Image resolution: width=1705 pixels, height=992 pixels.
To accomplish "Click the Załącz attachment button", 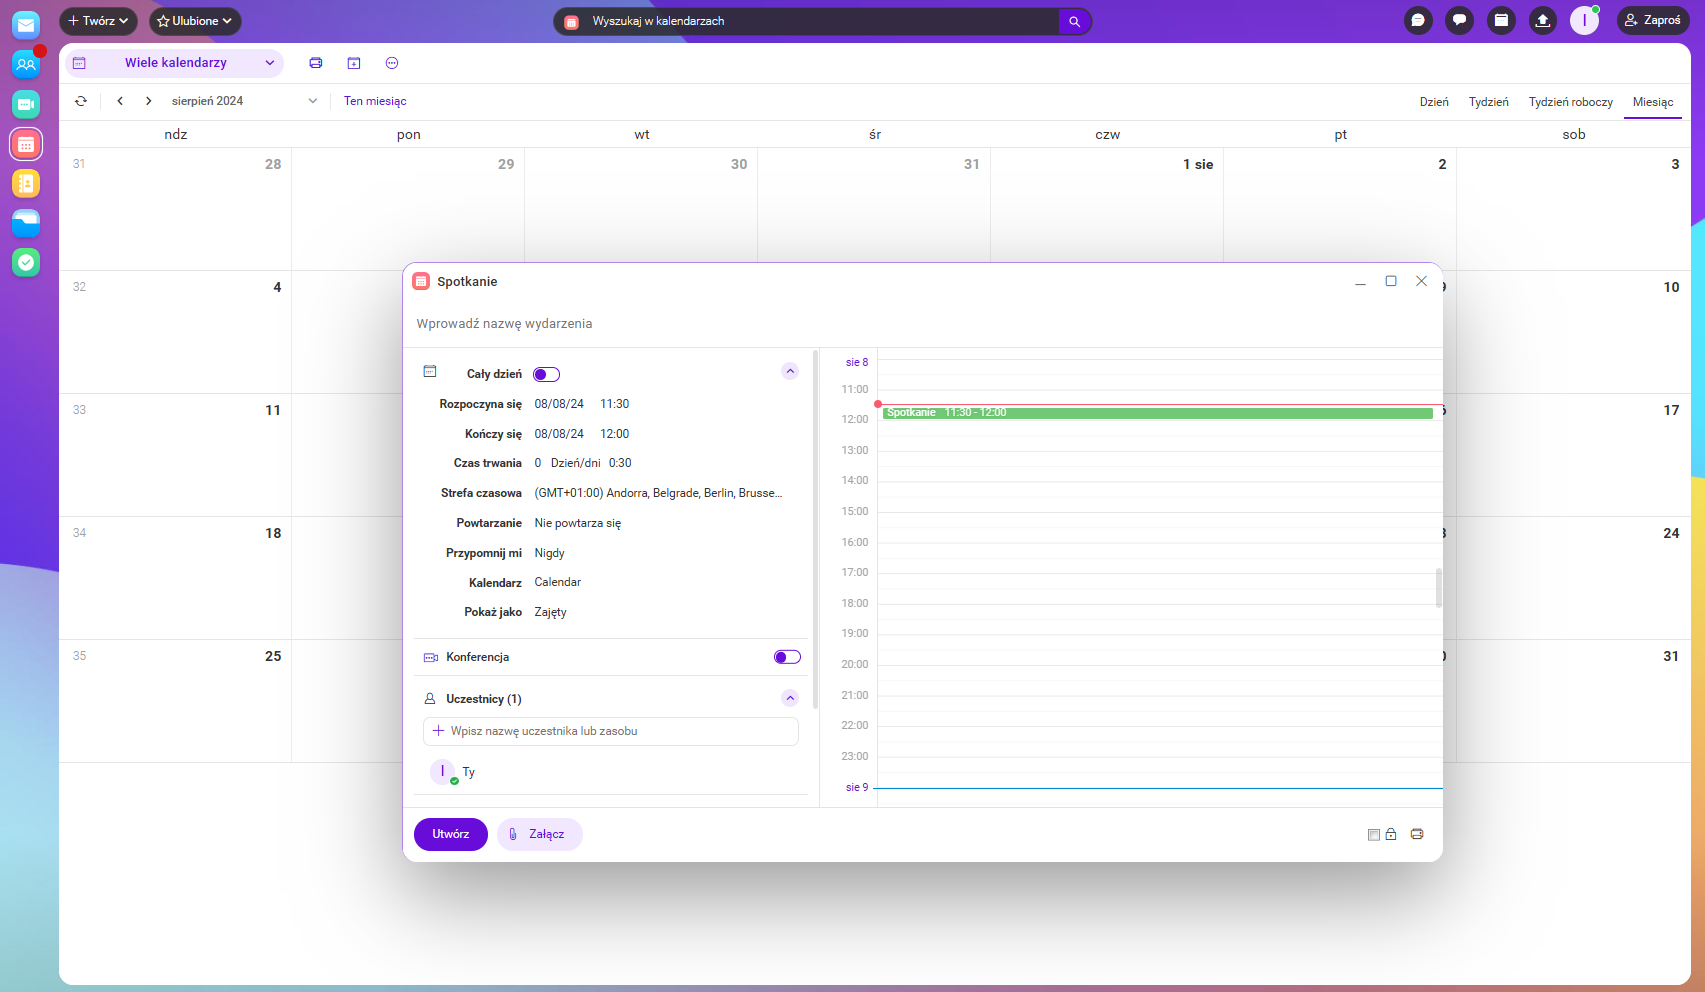I will click(x=539, y=834).
